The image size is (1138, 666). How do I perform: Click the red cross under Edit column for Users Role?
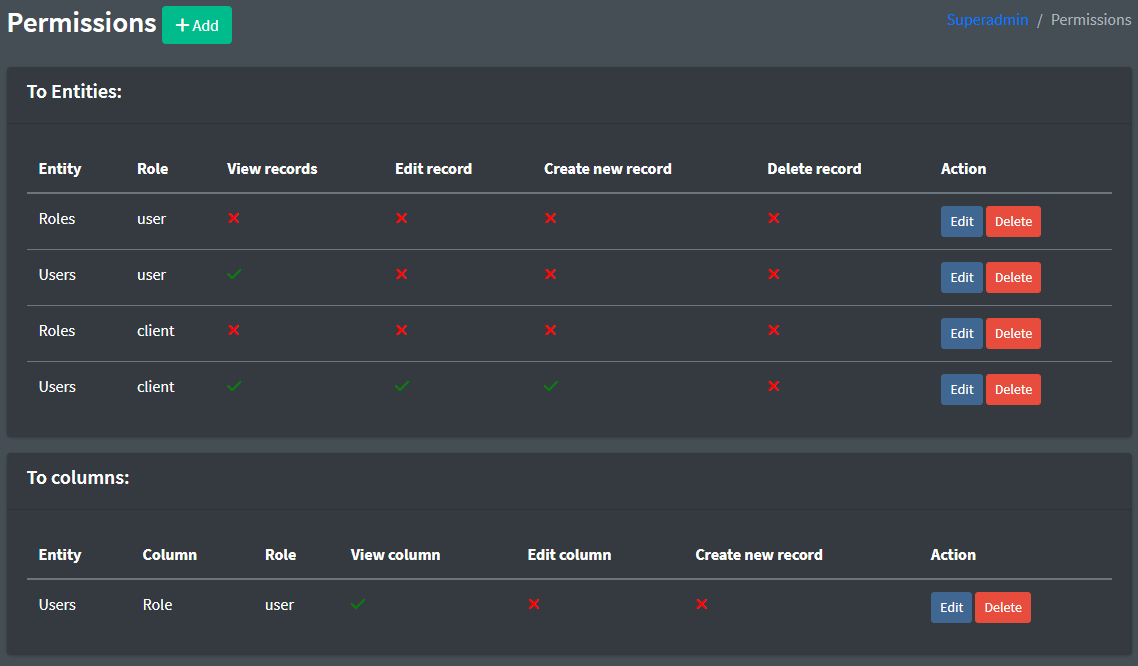click(x=533, y=604)
